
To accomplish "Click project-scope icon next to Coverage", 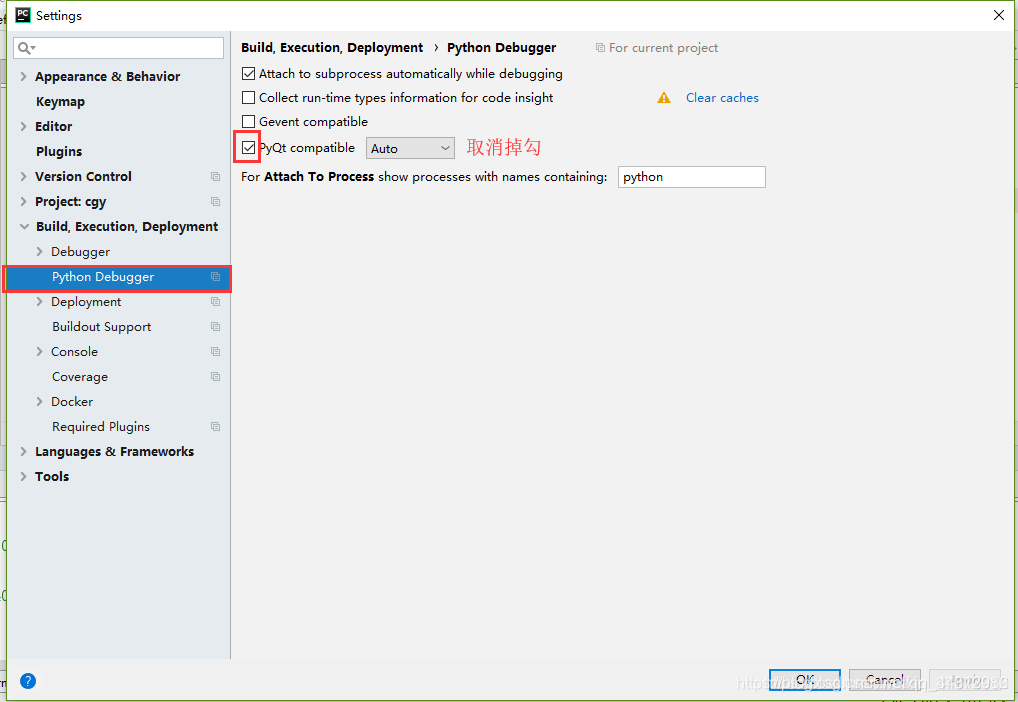I will (x=216, y=377).
